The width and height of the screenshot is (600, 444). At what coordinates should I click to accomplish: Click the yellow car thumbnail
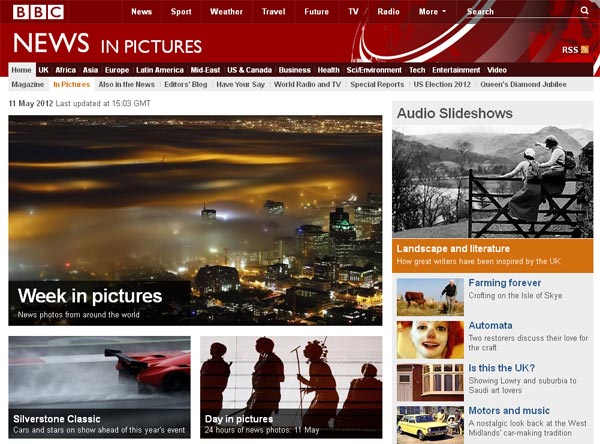click(x=430, y=425)
